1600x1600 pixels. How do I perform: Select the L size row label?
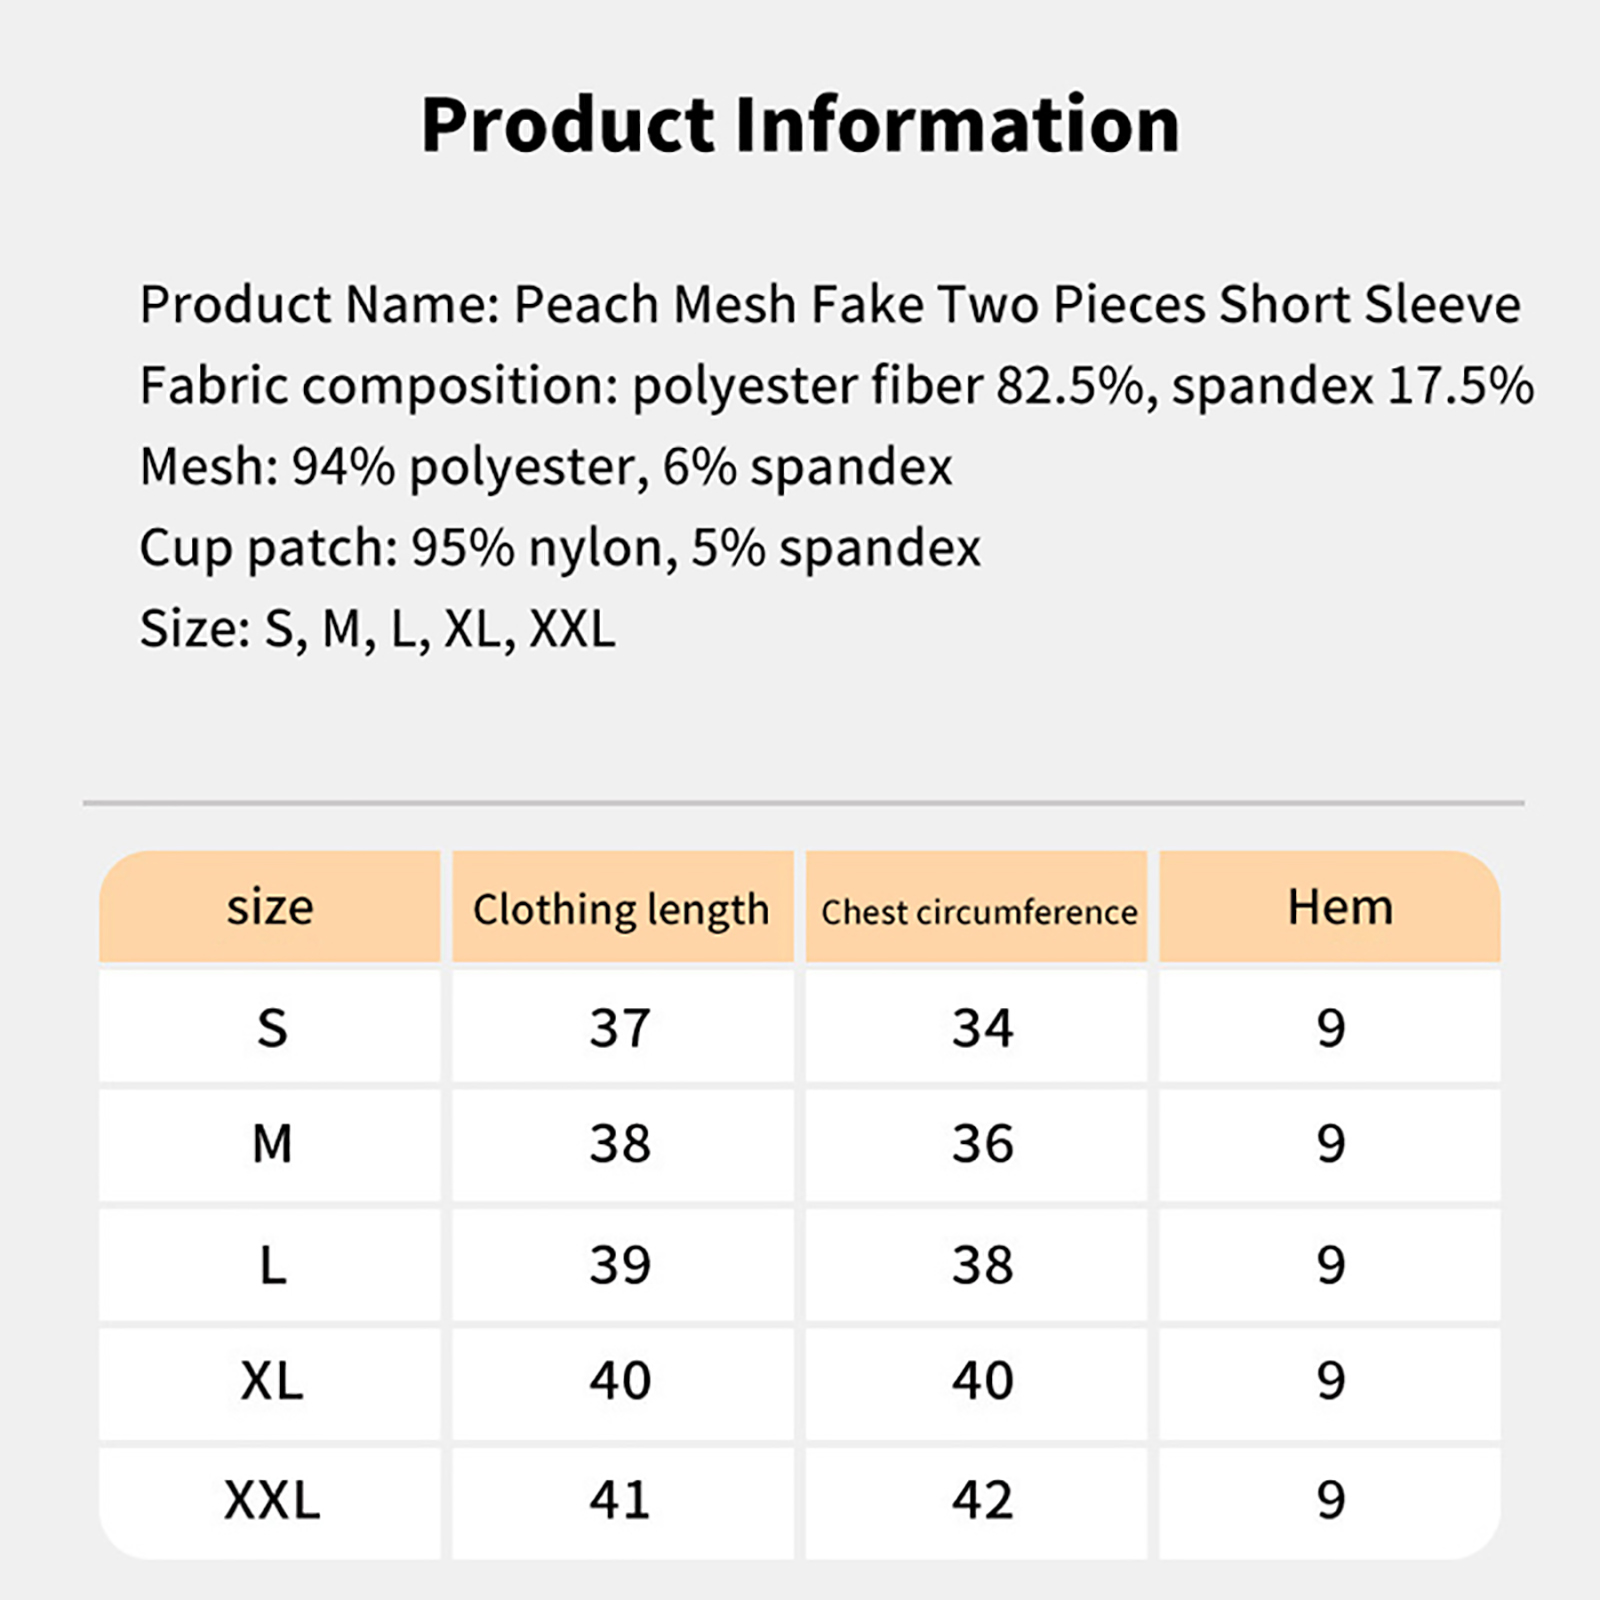pos(272,1265)
